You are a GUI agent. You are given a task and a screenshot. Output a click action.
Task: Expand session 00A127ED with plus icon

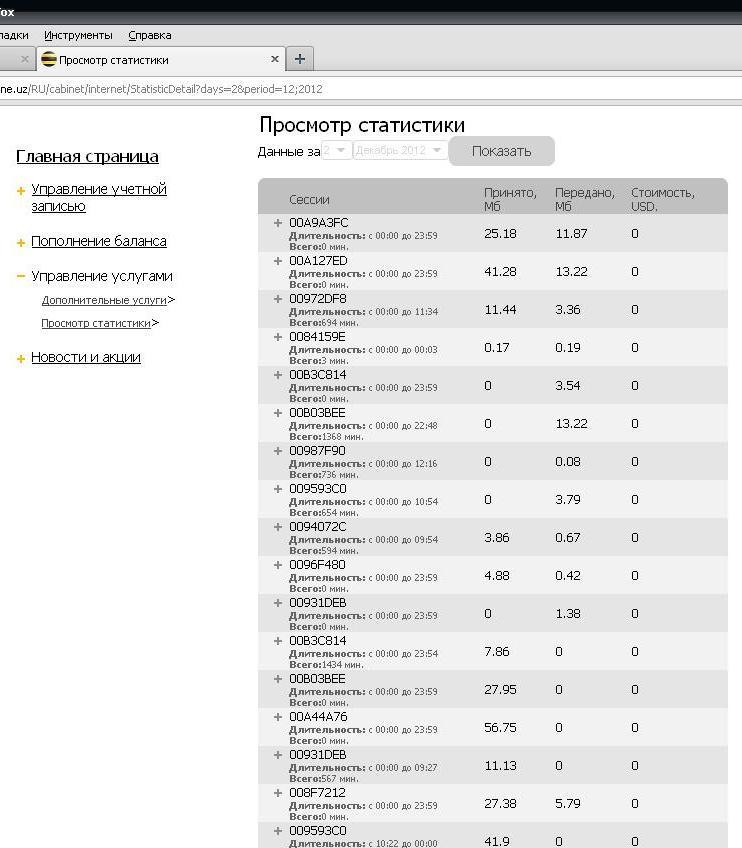coord(278,261)
